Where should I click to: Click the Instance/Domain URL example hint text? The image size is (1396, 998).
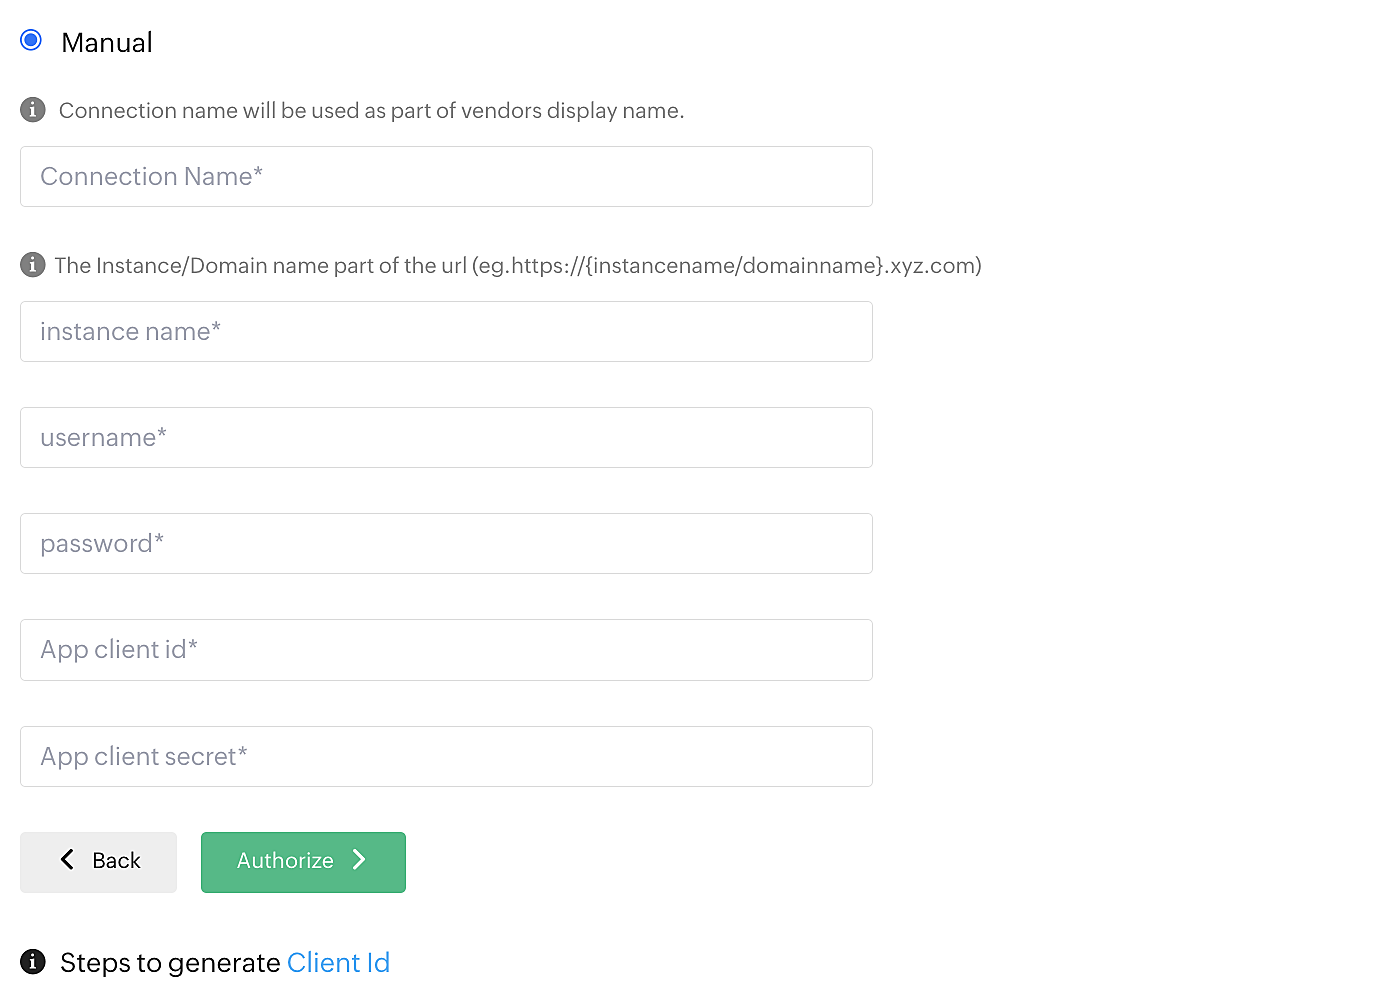518,265
